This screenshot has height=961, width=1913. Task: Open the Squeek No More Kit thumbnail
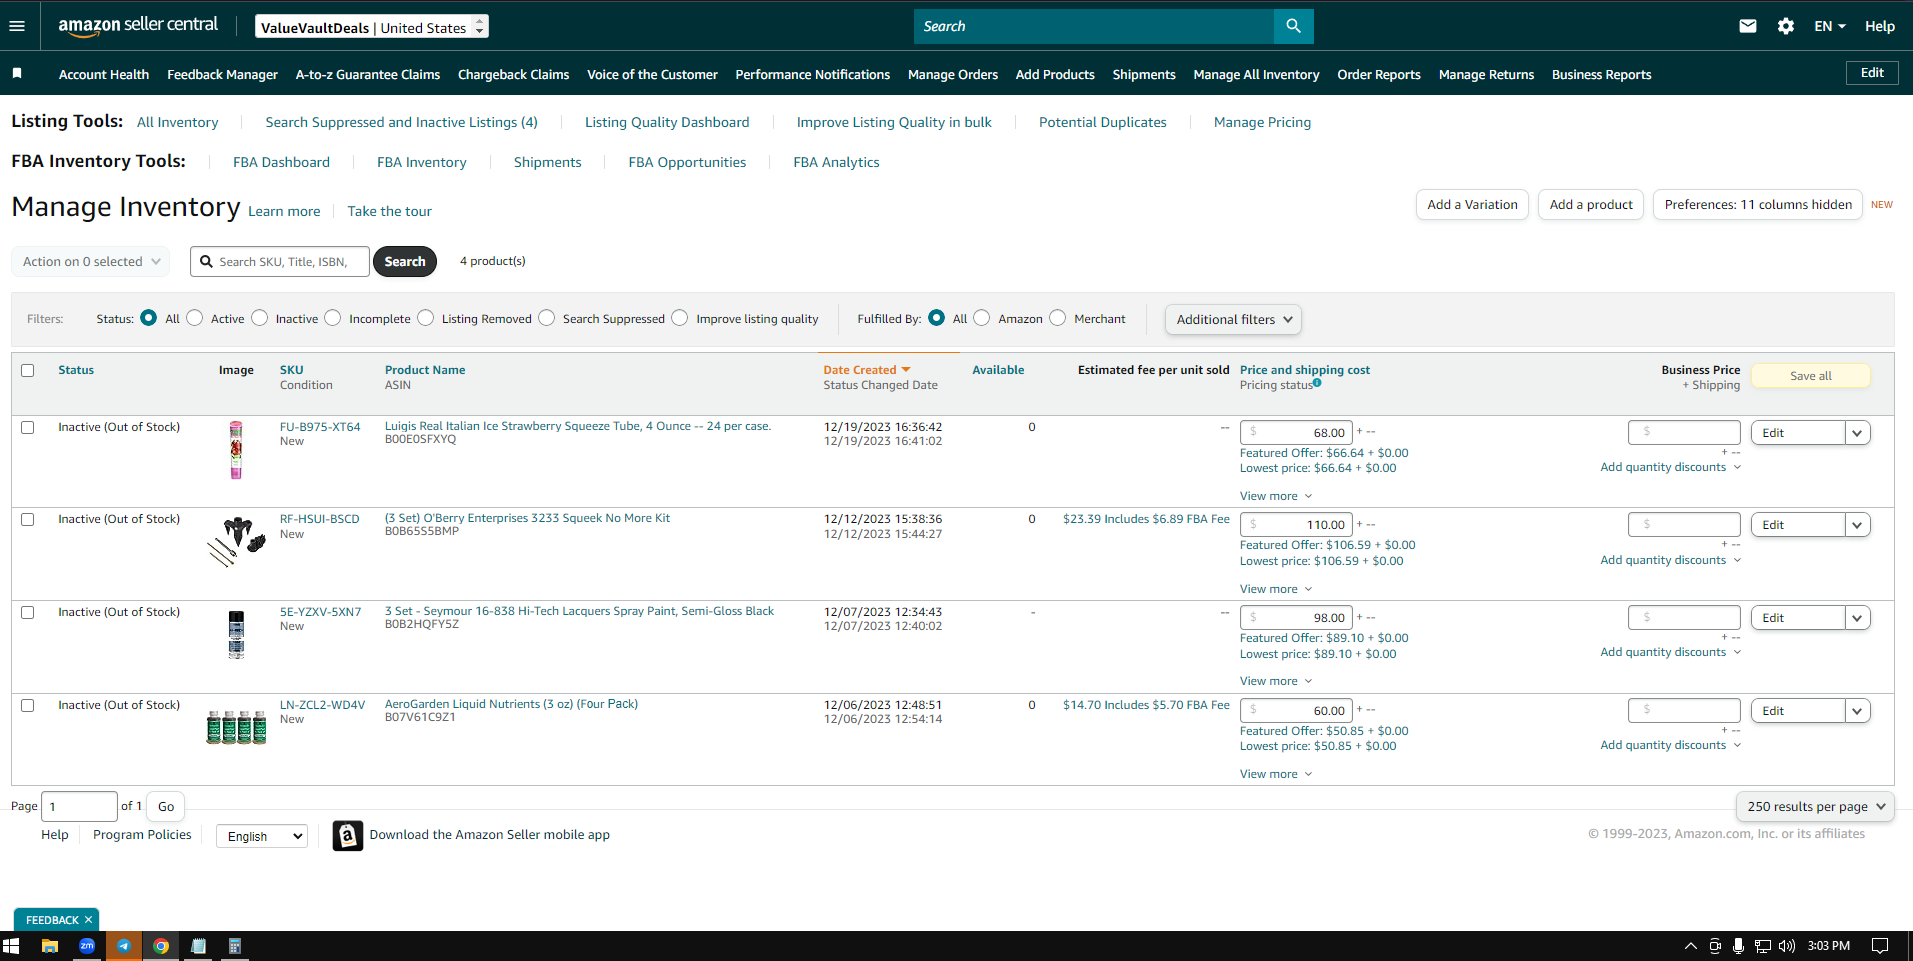[236, 541]
